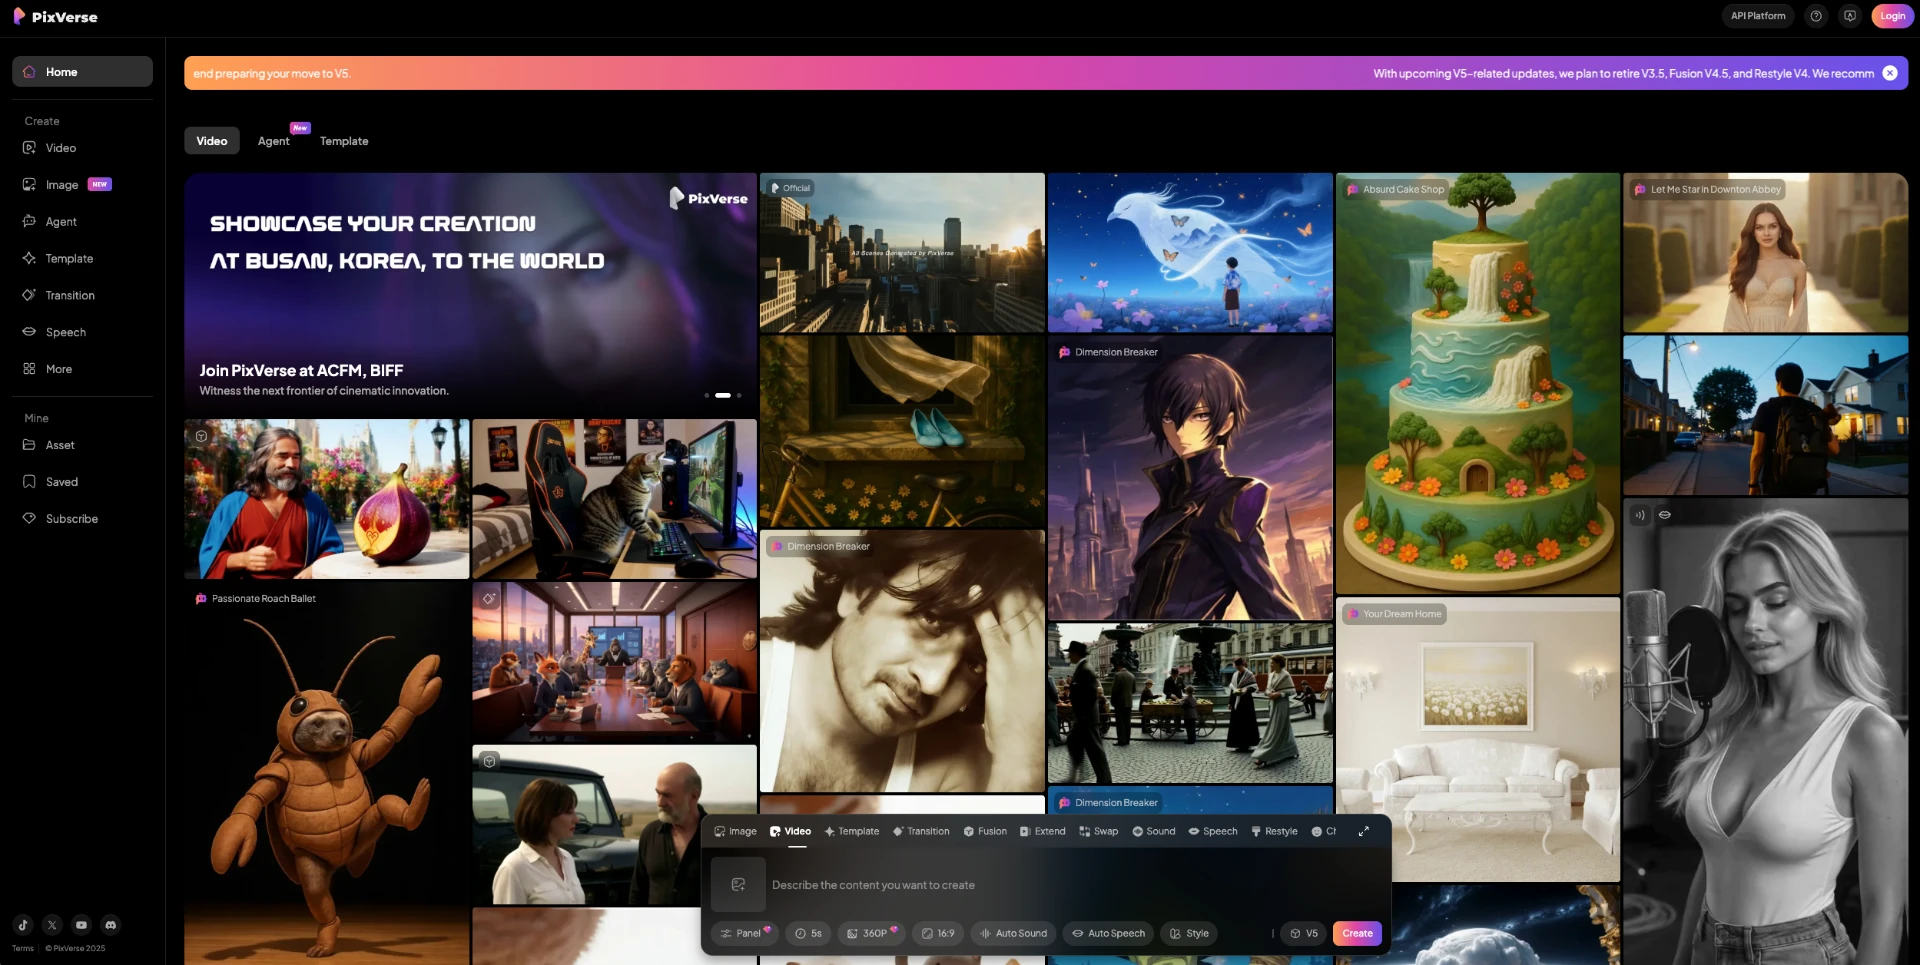The image size is (1920, 965).
Task: Click the icon left of Login
Action: (x=1850, y=16)
